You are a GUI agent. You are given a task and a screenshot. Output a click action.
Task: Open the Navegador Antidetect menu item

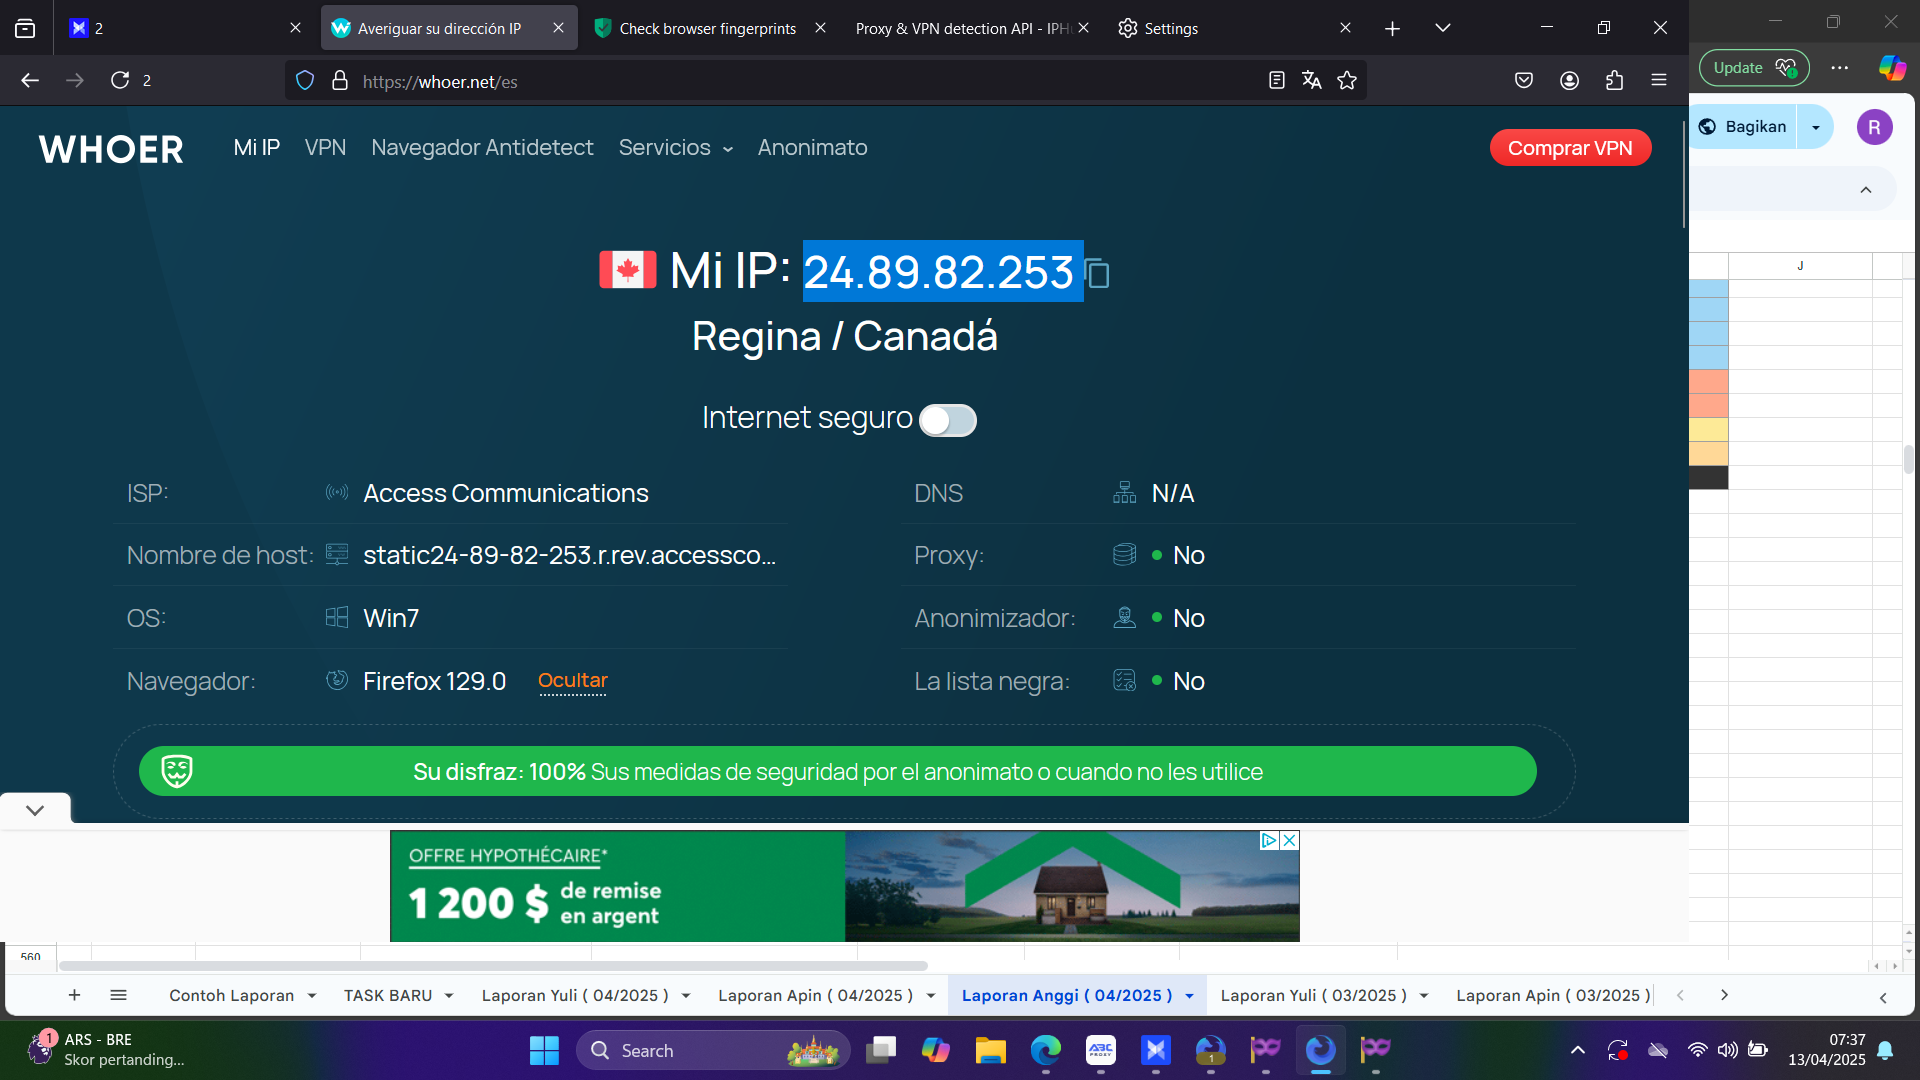[482, 148]
